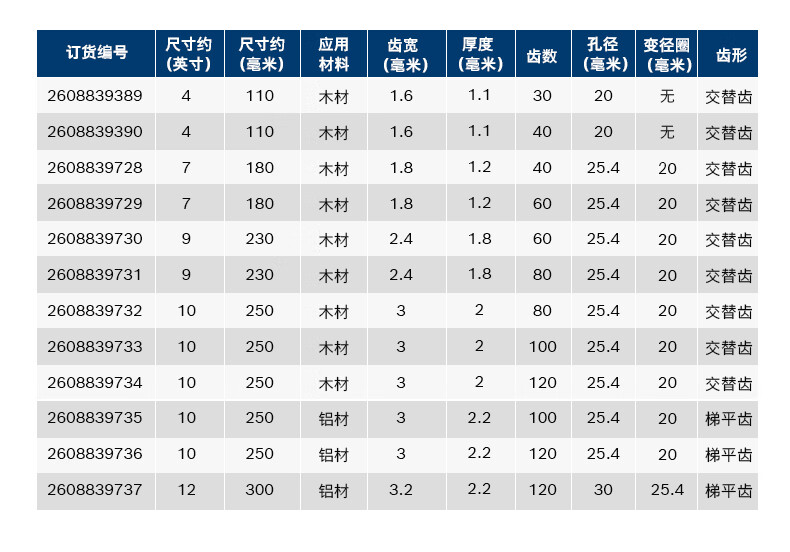Screen dimensions: 790x552
Task: Select order number 2608839389
Action: click(95, 96)
